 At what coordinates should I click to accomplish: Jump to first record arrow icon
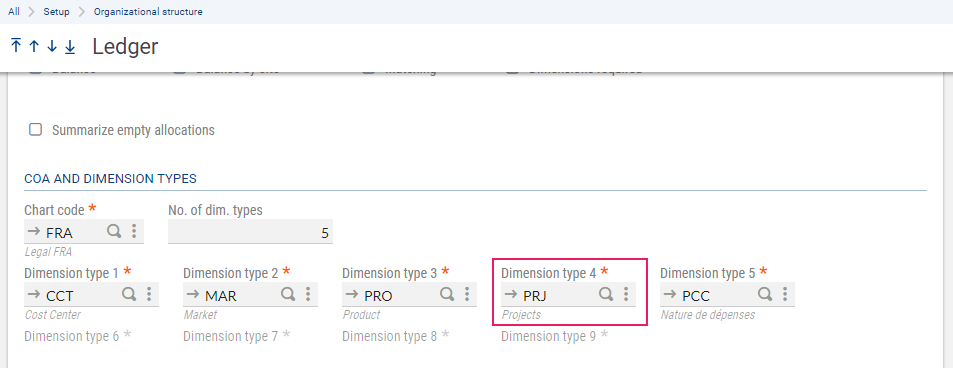coord(16,46)
